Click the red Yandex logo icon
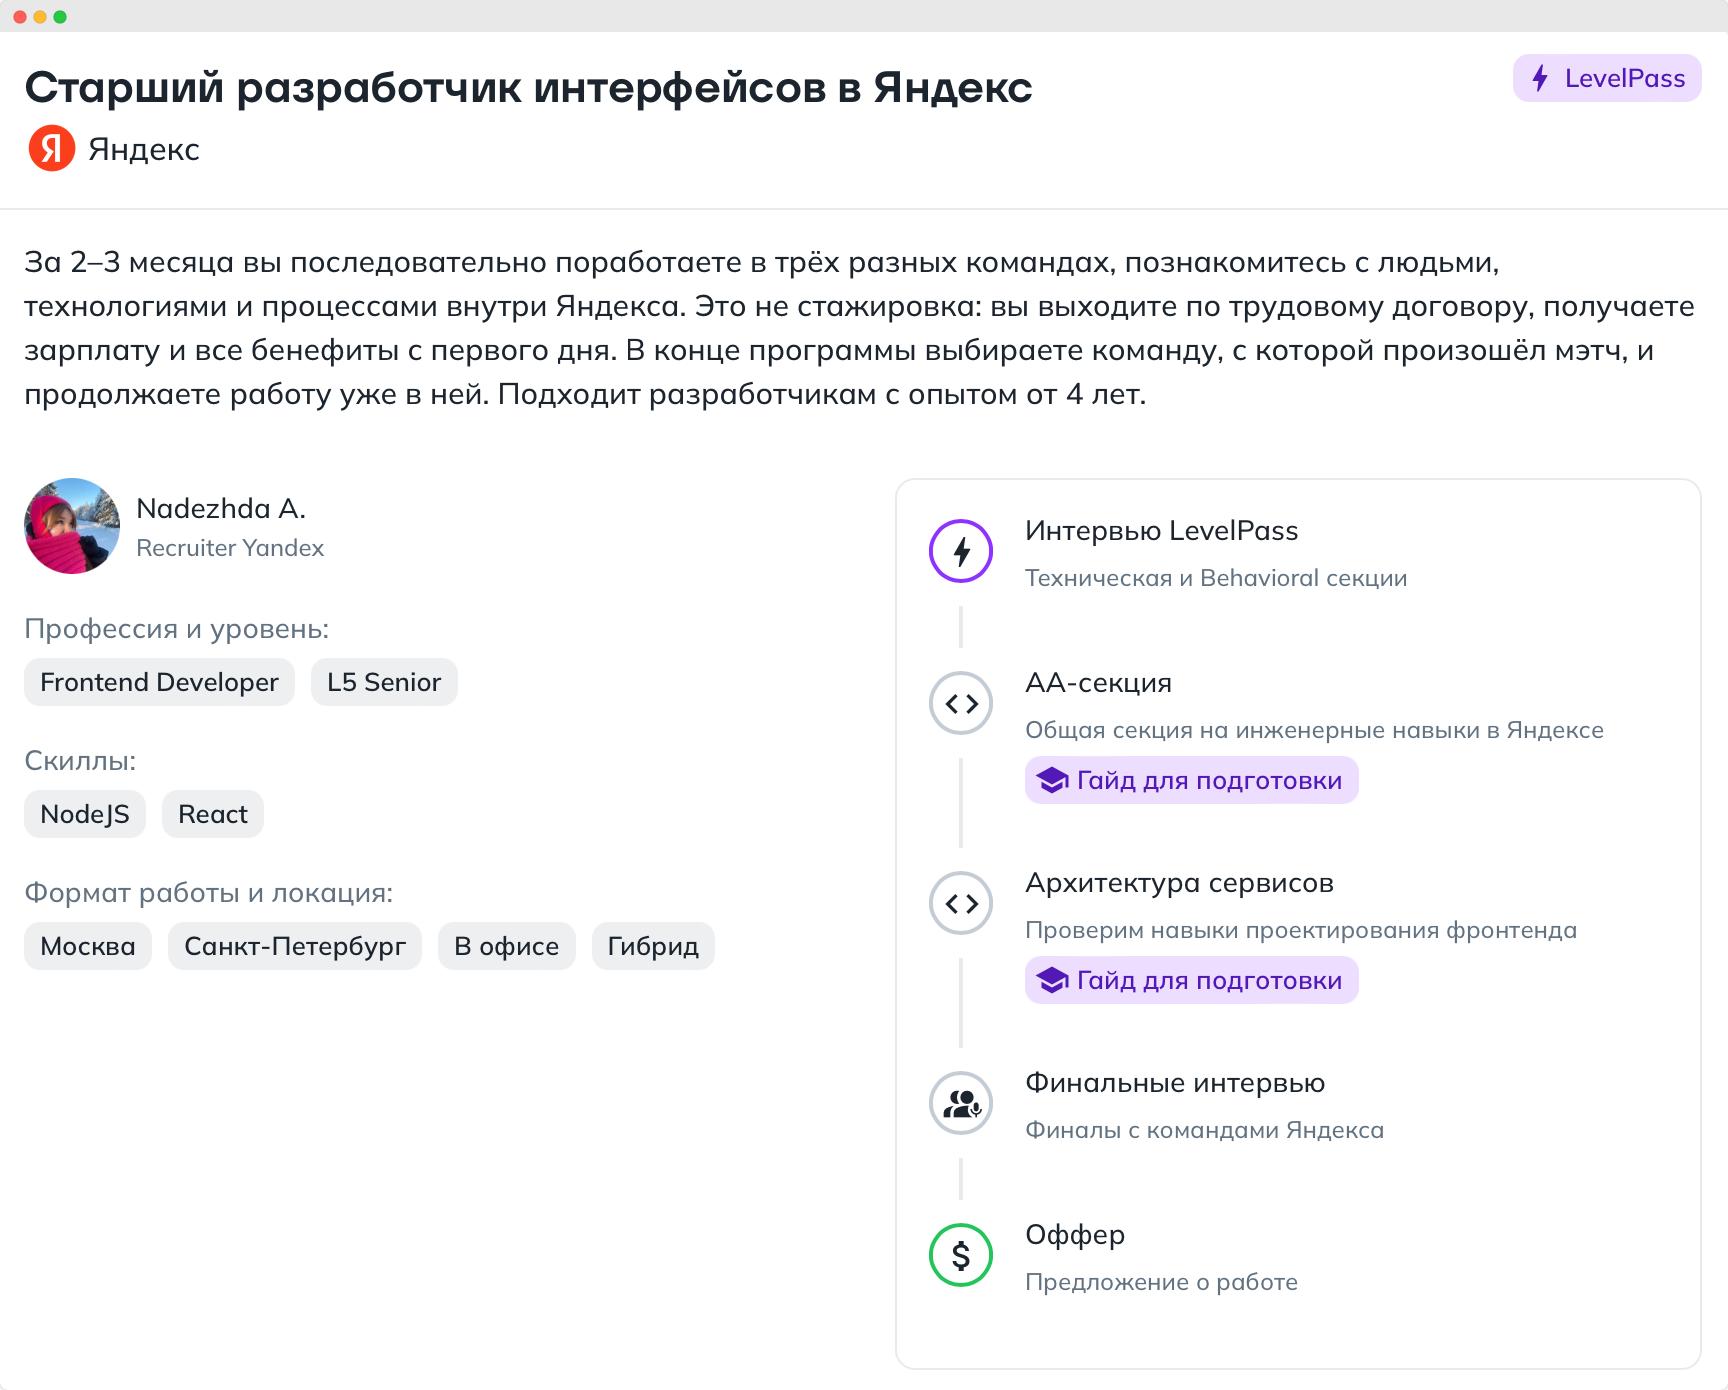Image resolution: width=1728 pixels, height=1390 pixels. coord(52,149)
